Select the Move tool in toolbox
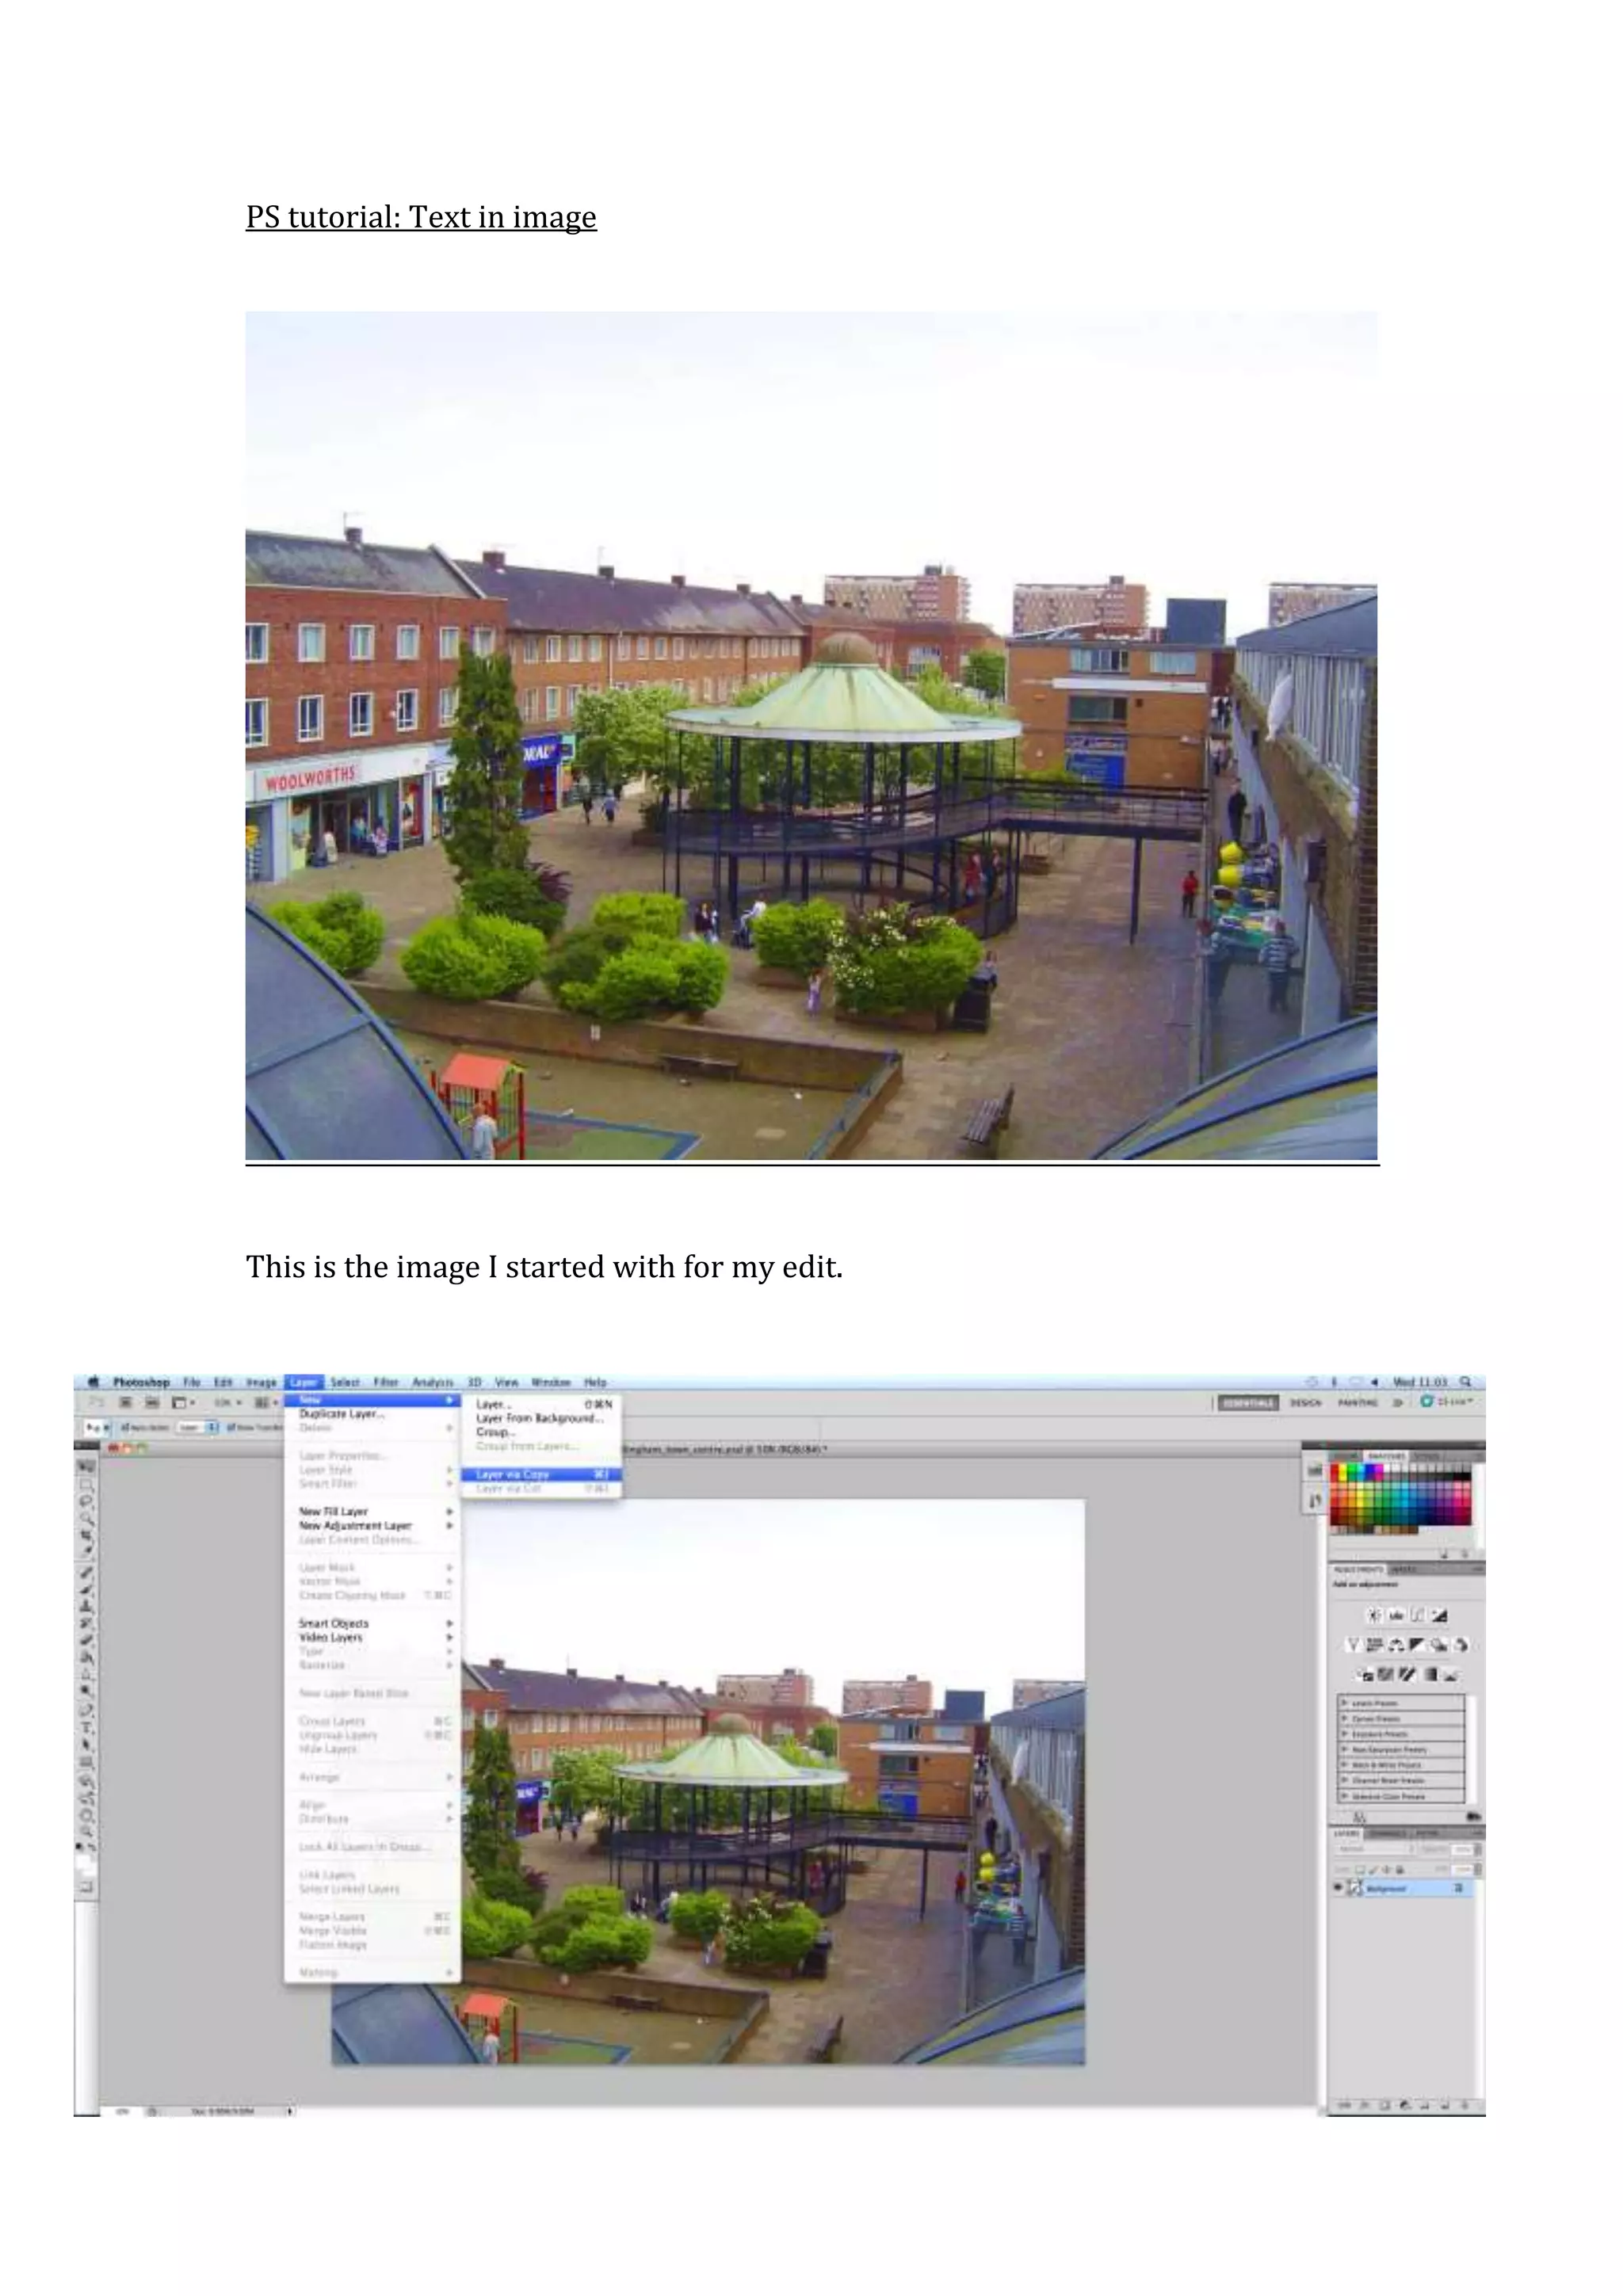 87,1466
